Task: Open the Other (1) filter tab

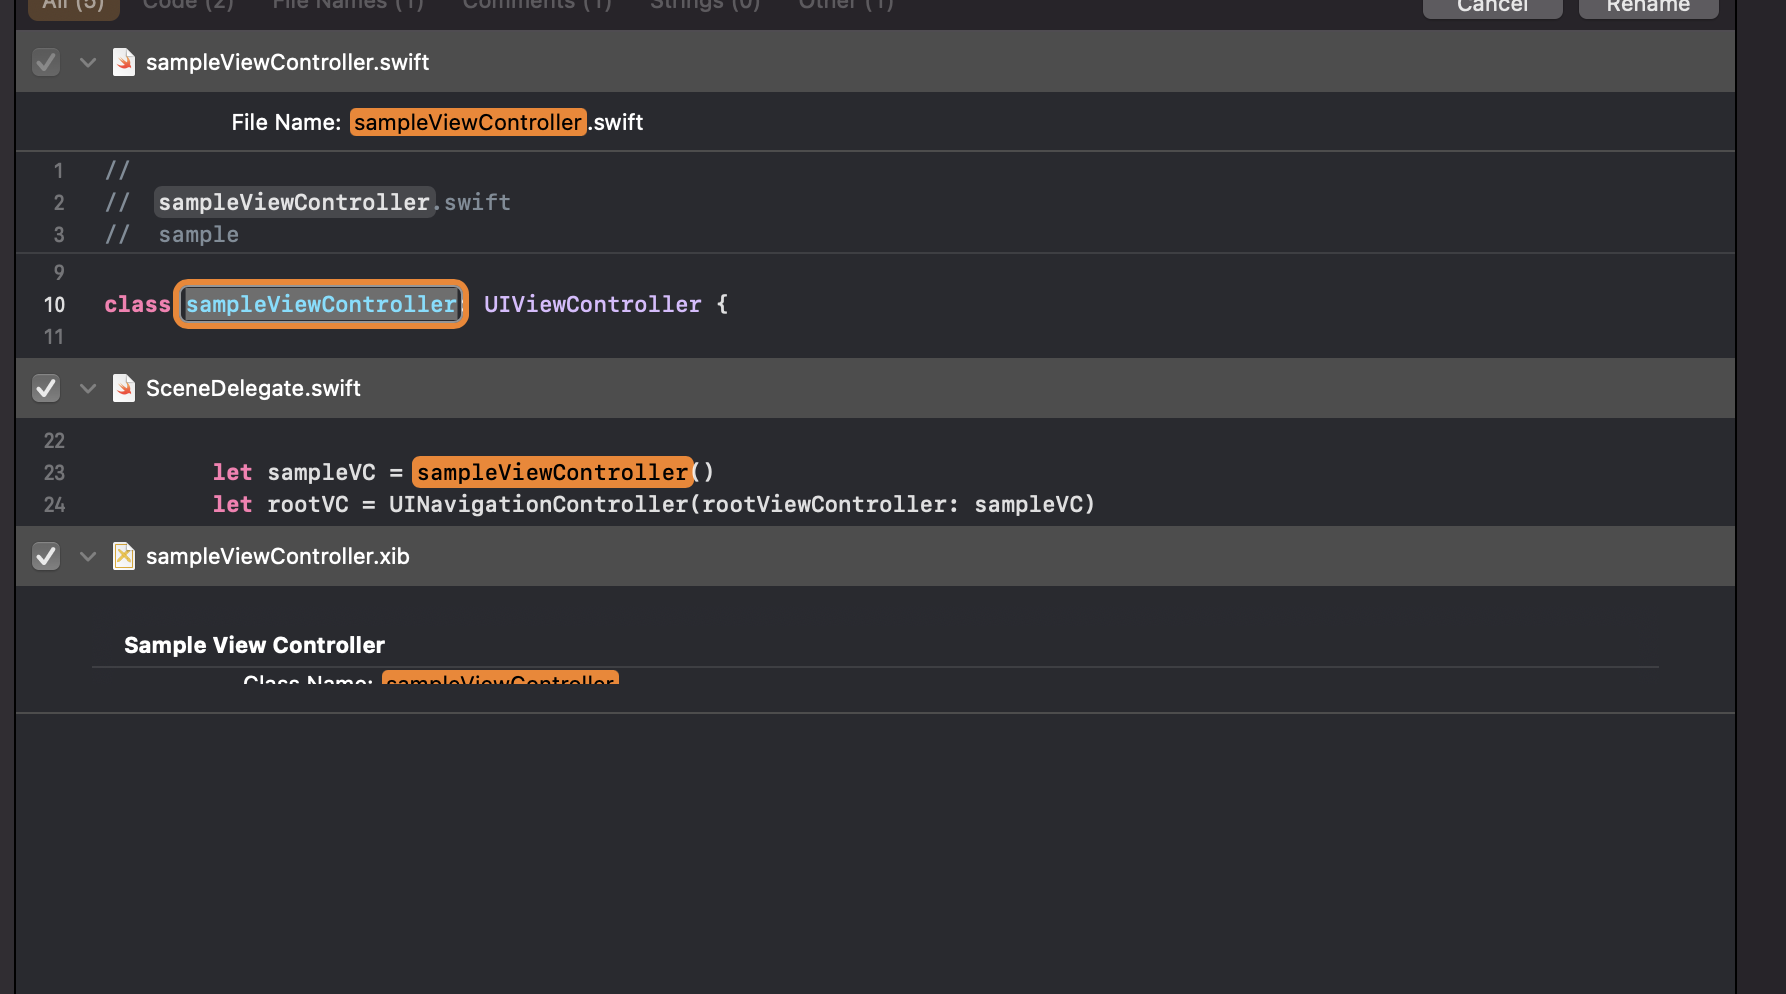Action: [845, 5]
